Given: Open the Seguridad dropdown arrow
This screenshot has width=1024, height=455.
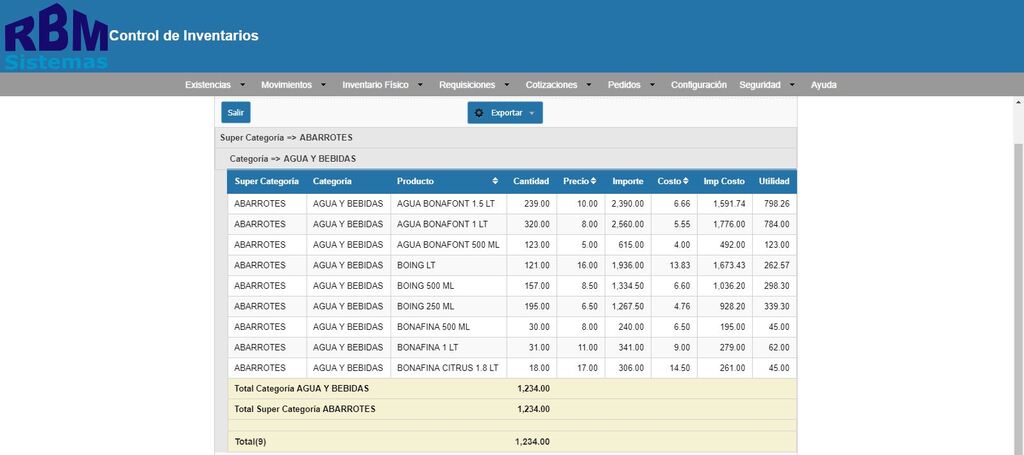Looking at the screenshot, I should pos(792,85).
